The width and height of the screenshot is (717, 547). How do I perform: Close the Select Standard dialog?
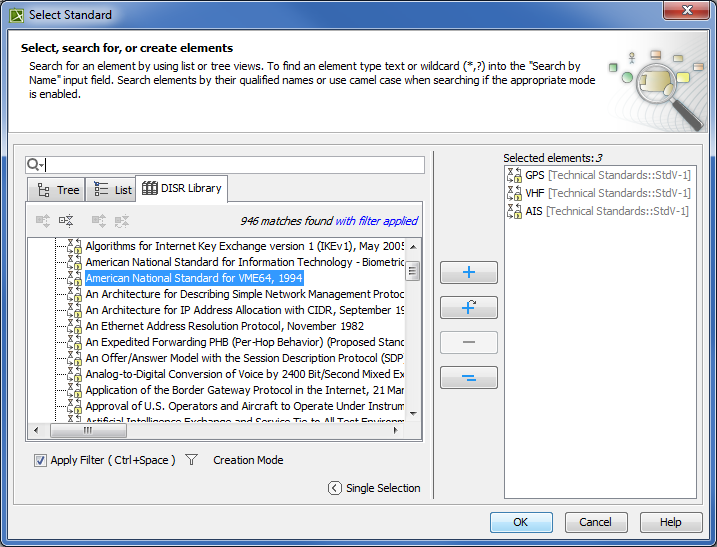point(686,11)
